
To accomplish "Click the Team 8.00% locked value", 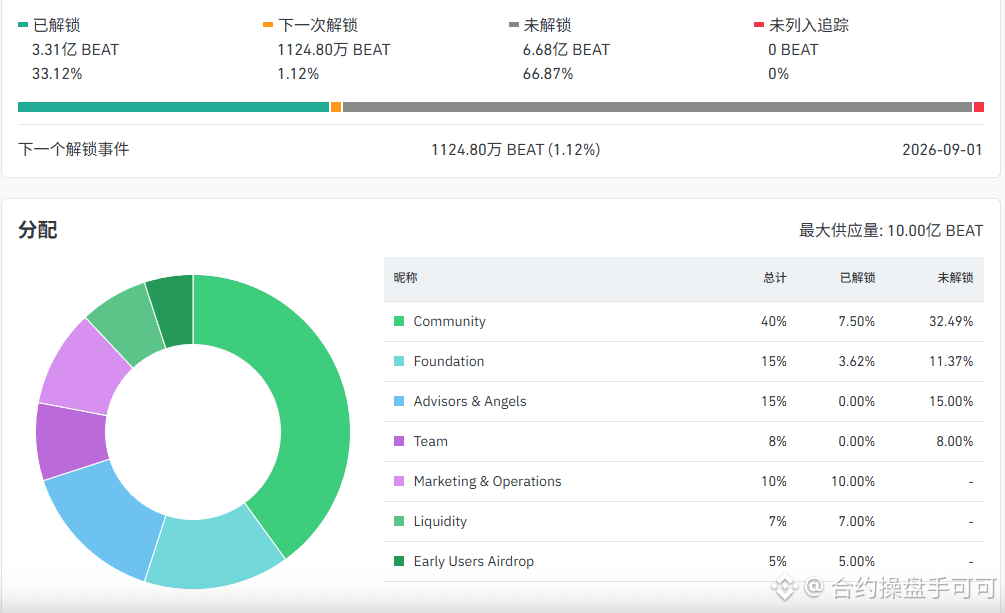I will [x=954, y=441].
